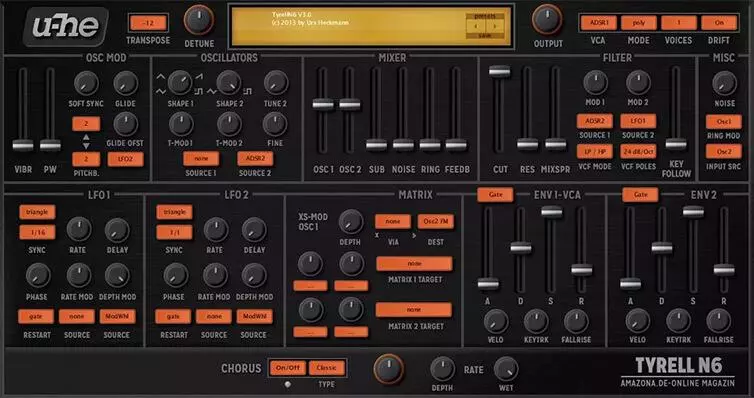Open the Transpose -12 value selector
The width and height of the screenshot is (754, 398).
[x=148, y=23]
